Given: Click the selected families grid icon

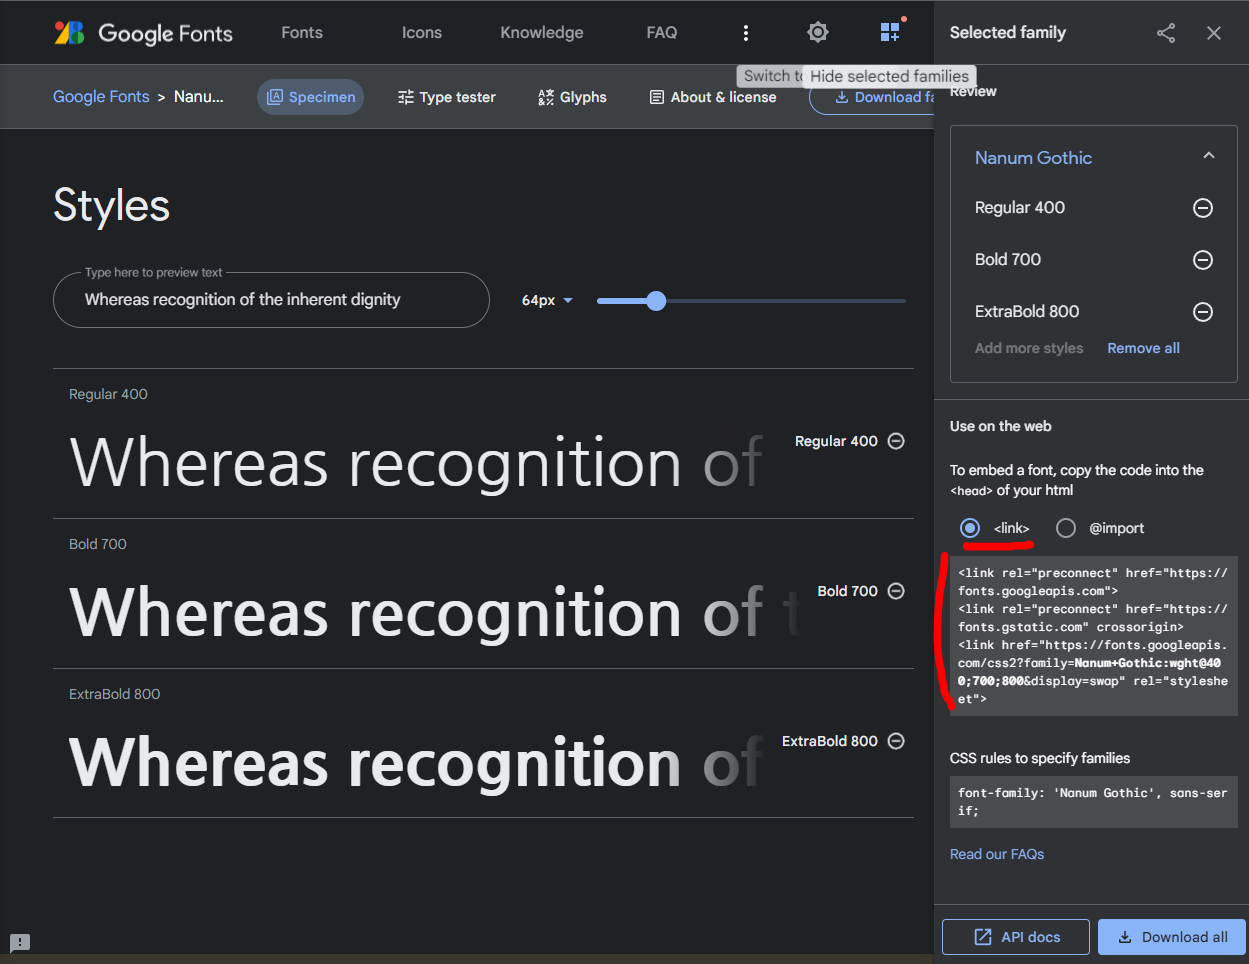Looking at the screenshot, I should click(890, 32).
